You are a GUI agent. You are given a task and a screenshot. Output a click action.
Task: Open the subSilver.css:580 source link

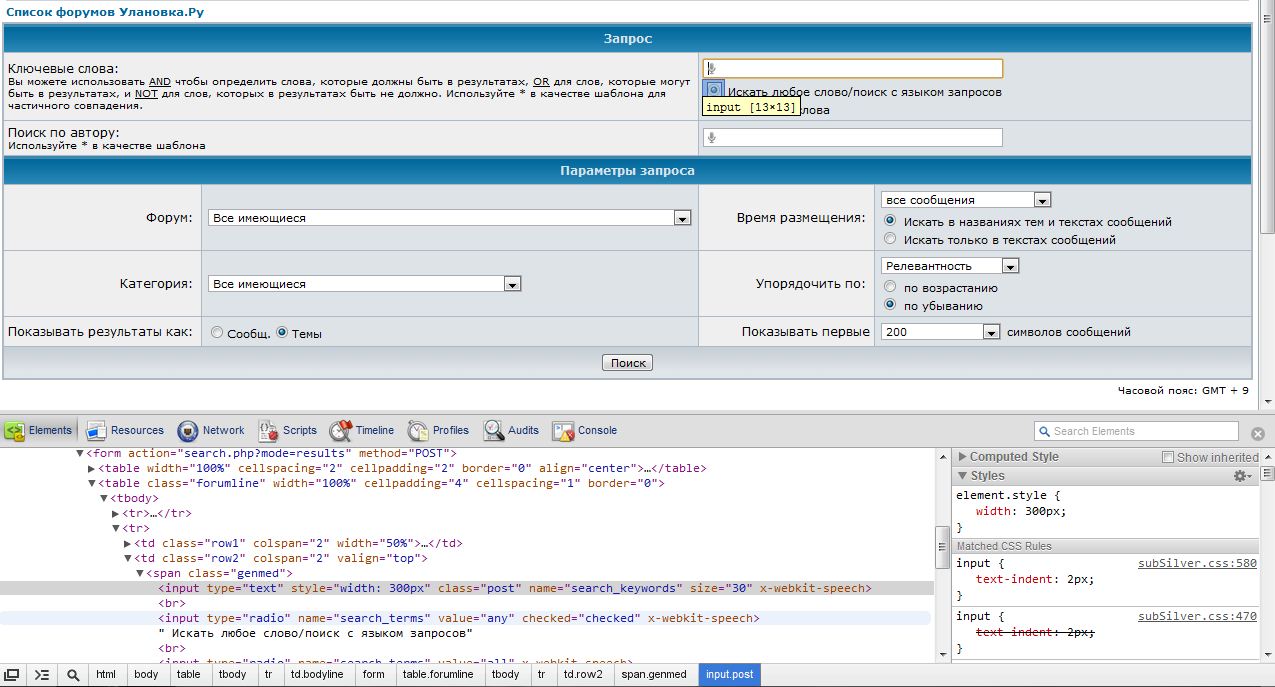tap(1196, 563)
